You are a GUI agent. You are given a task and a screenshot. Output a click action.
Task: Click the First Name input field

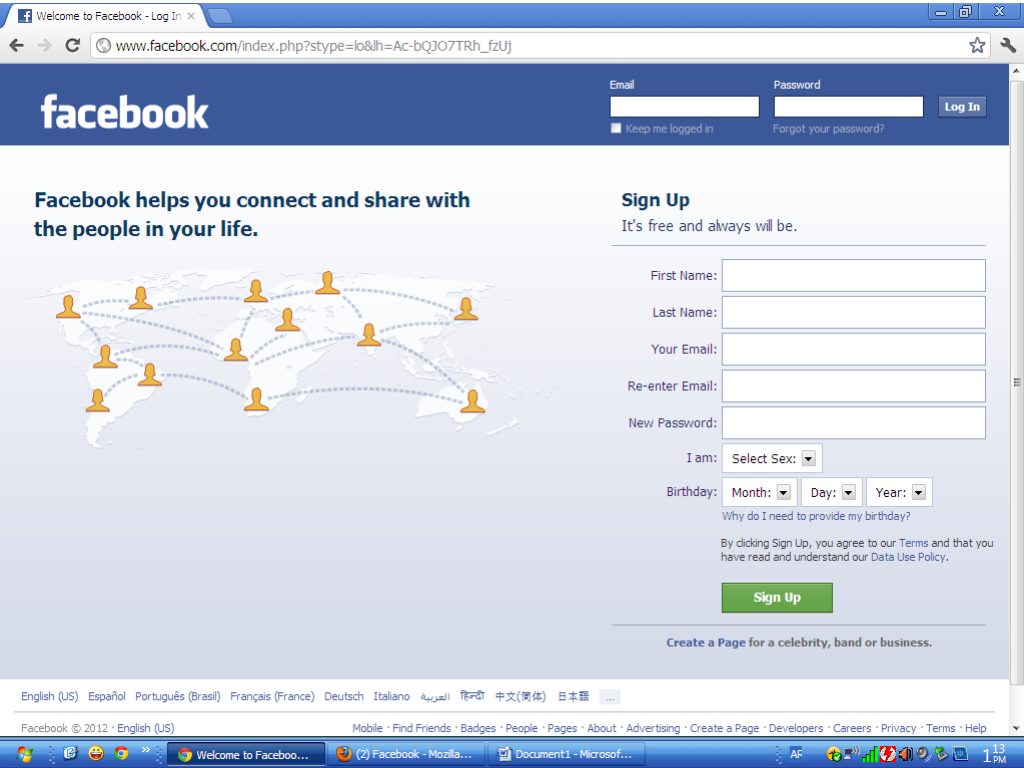point(854,276)
